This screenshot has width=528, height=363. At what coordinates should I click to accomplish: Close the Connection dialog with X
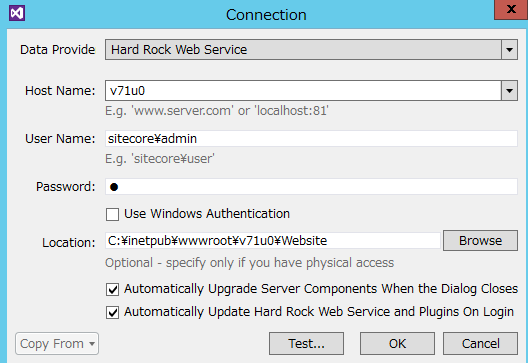511,9
